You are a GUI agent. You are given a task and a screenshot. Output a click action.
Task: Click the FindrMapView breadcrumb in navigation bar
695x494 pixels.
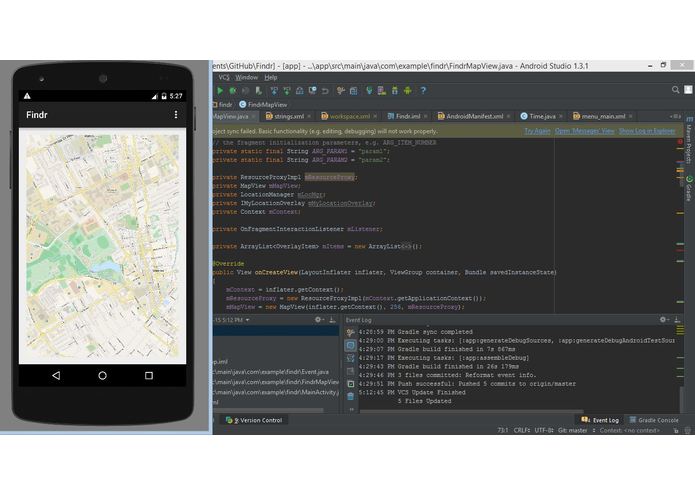tap(263, 105)
